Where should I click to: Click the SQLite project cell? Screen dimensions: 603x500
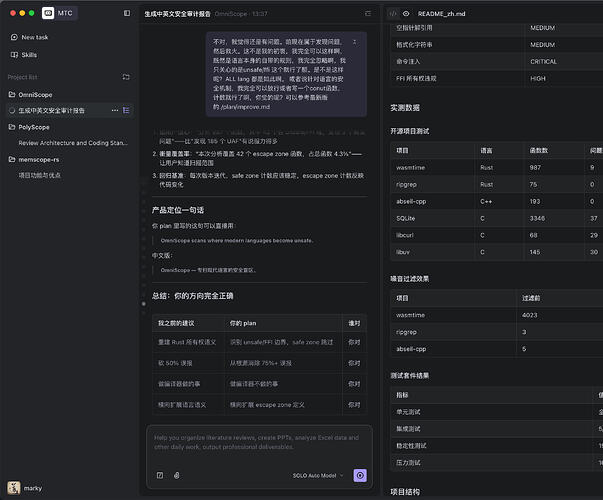pos(405,218)
